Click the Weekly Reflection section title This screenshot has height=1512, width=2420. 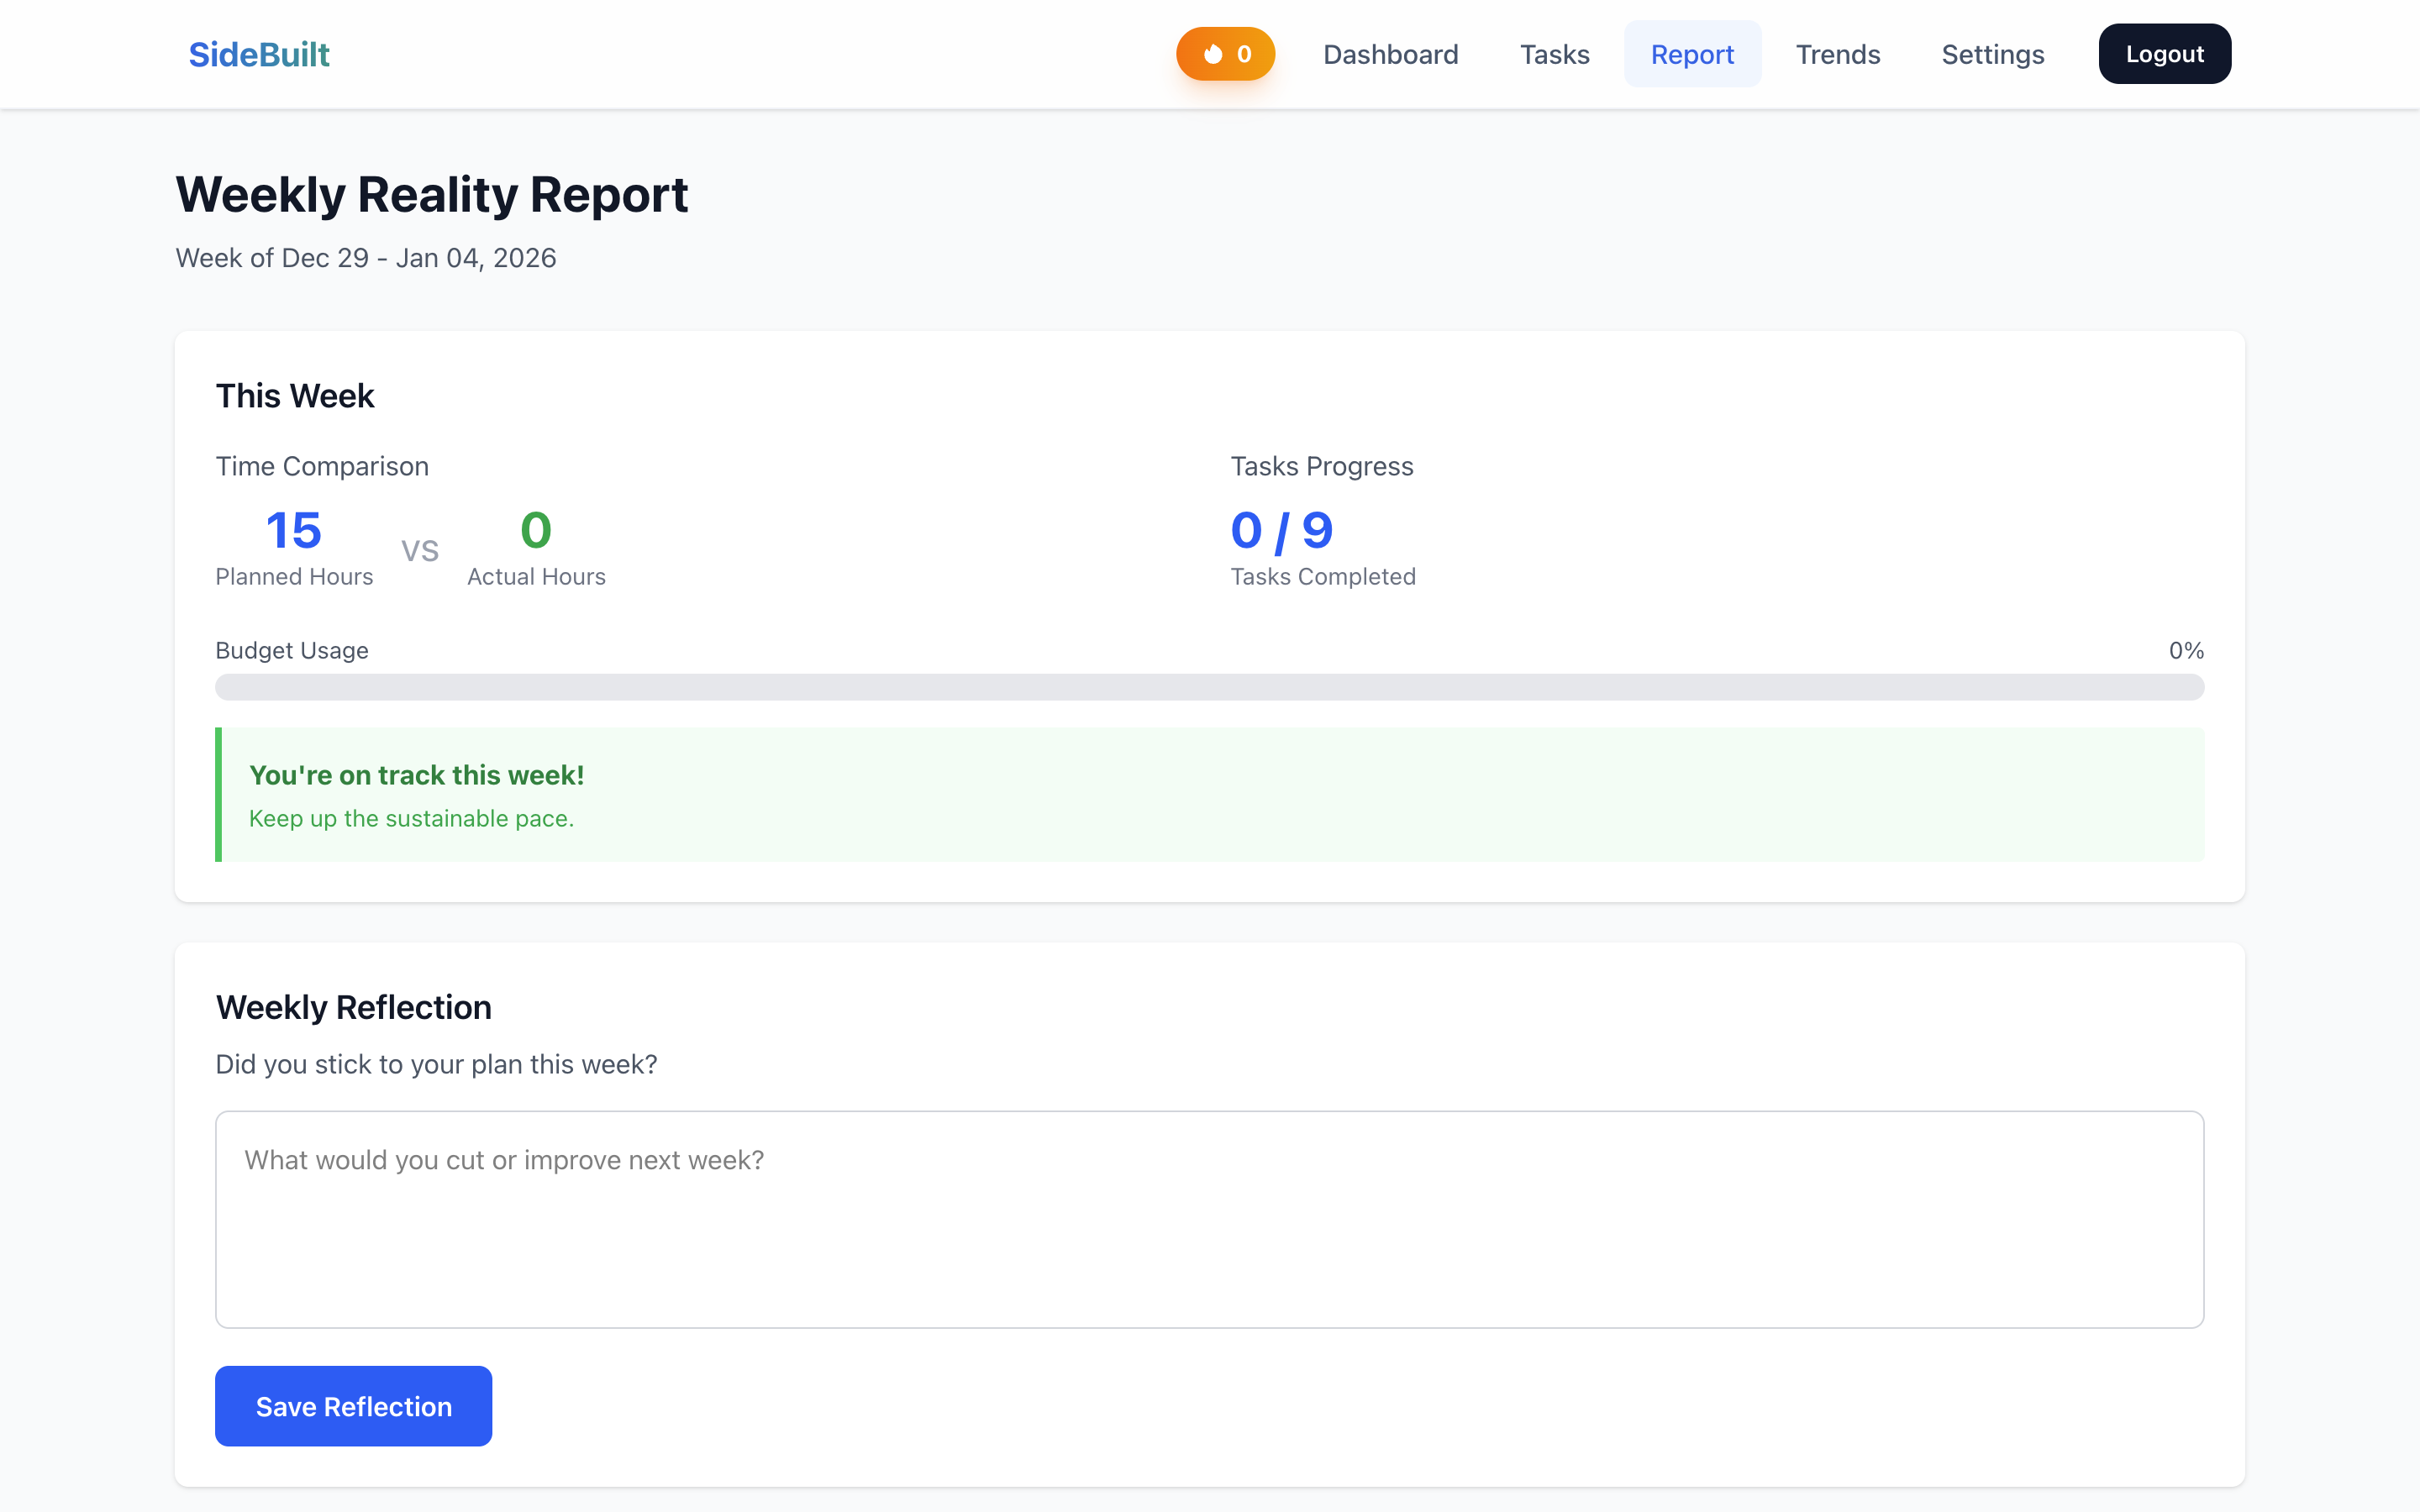click(x=354, y=1007)
